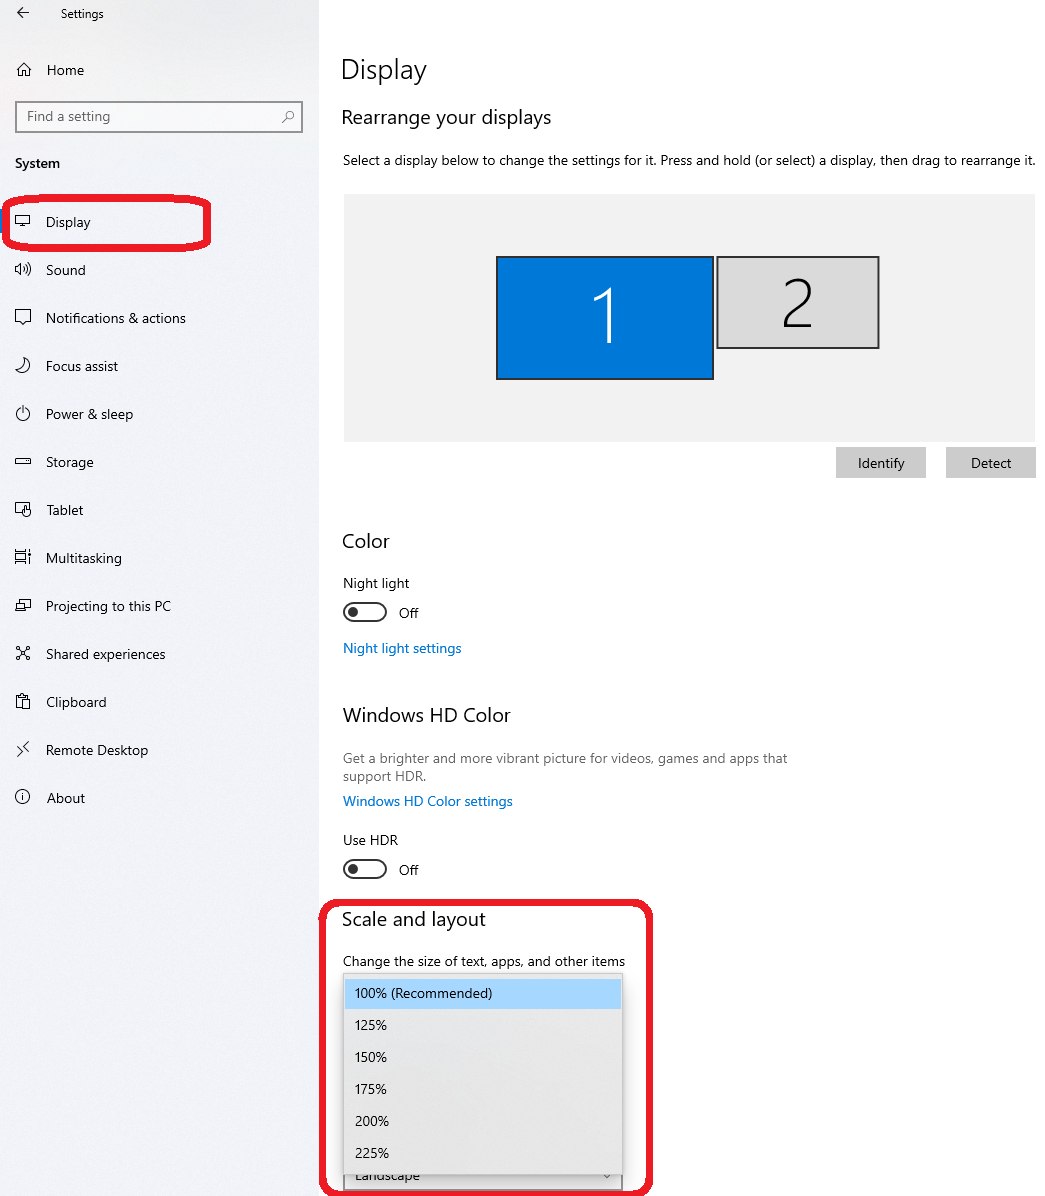Click the search magnifier icon
The height and width of the screenshot is (1196, 1045).
(x=288, y=117)
